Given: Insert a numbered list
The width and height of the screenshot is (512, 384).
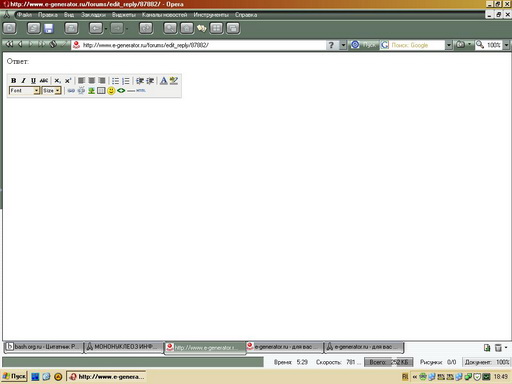Looking at the screenshot, I should pyautogui.click(x=126, y=81).
